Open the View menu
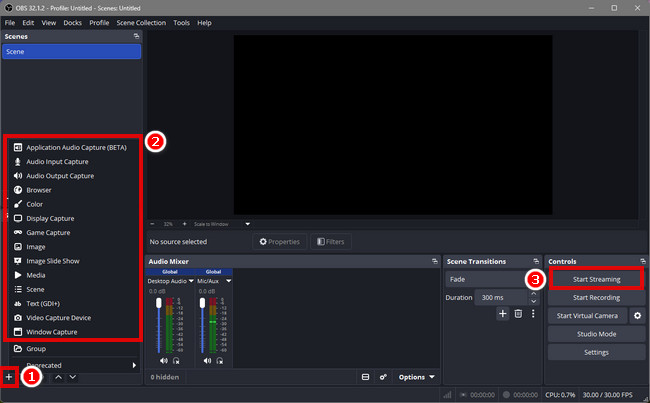650x403 pixels. click(49, 22)
